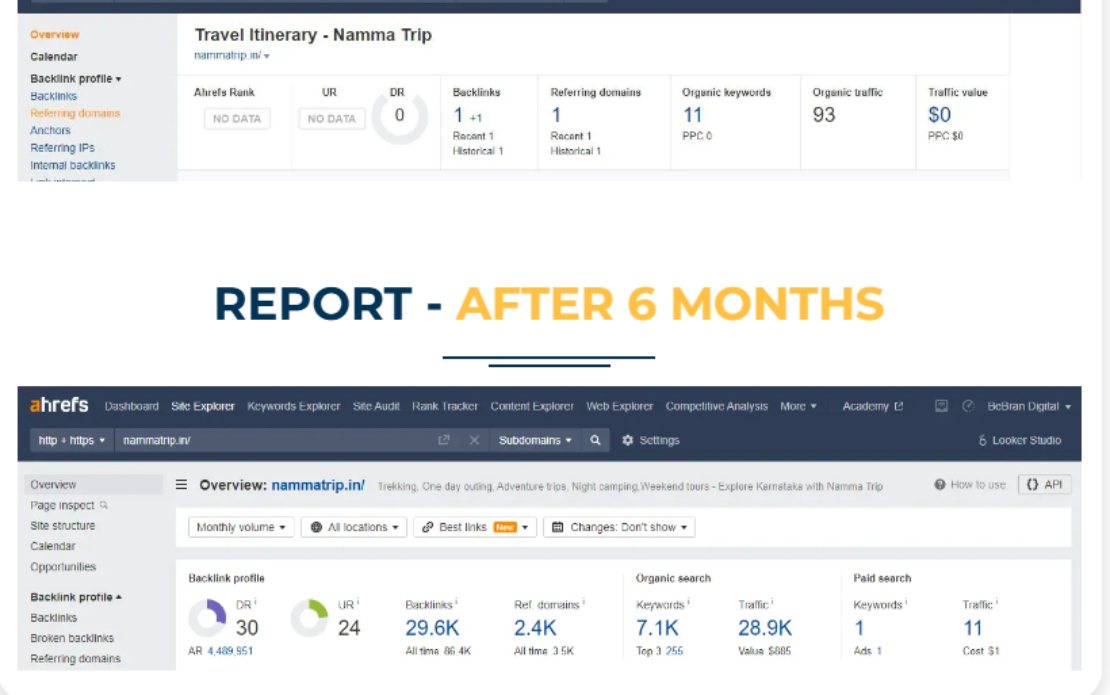Toggle the hamburger menu beside Overview

pos(181,485)
